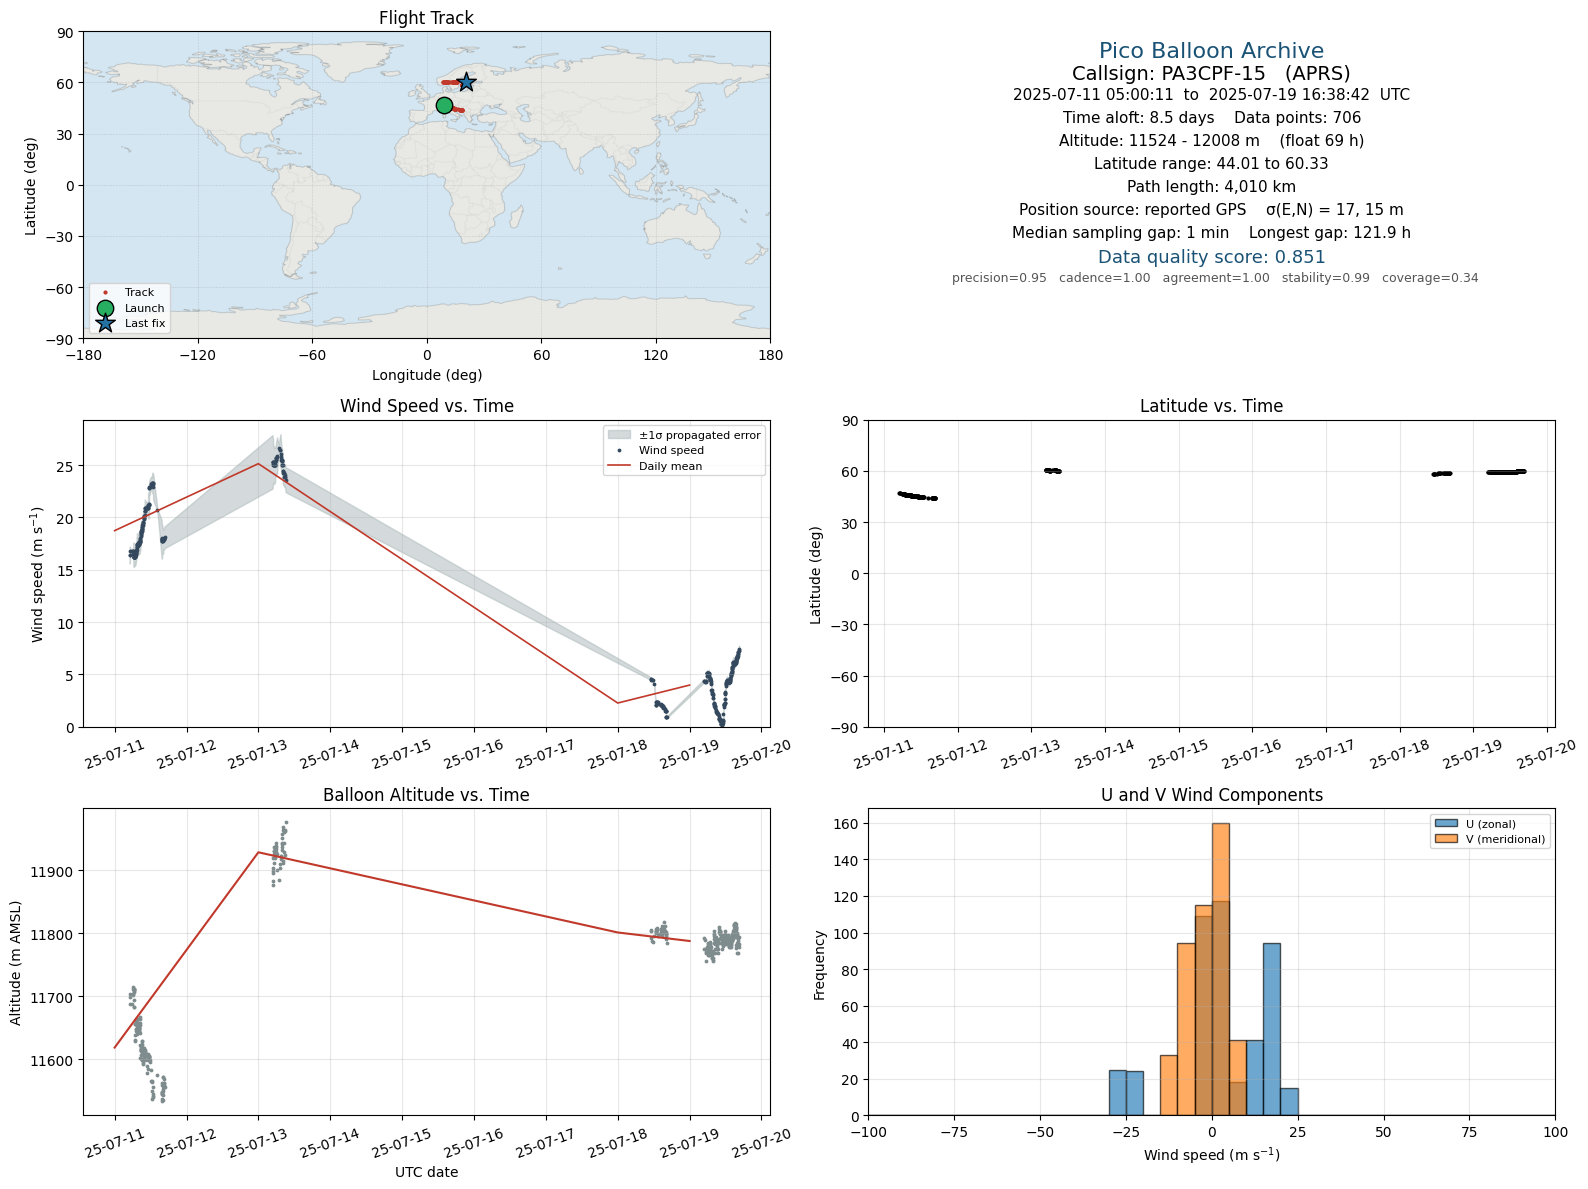Click "Latitude range: 44.01 to 60.33" text
The height and width of the screenshot is (1189, 1588).
(1211, 164)
